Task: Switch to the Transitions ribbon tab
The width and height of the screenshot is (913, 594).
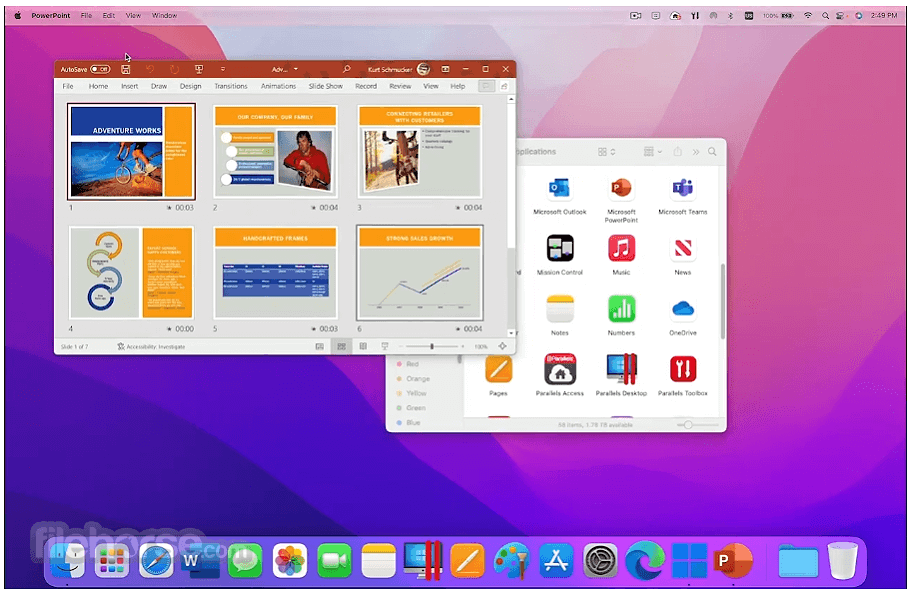Action: click(x=231, y=86)
